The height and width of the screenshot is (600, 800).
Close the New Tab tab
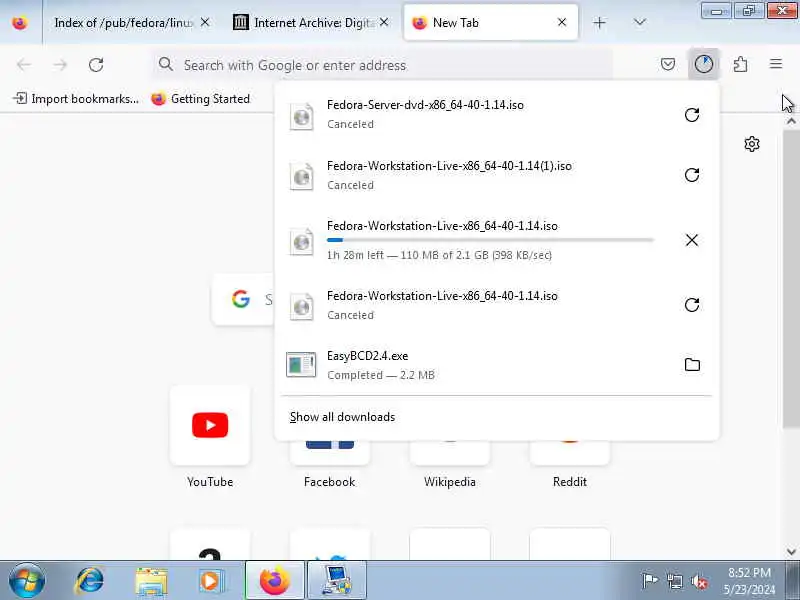point(562,22)
